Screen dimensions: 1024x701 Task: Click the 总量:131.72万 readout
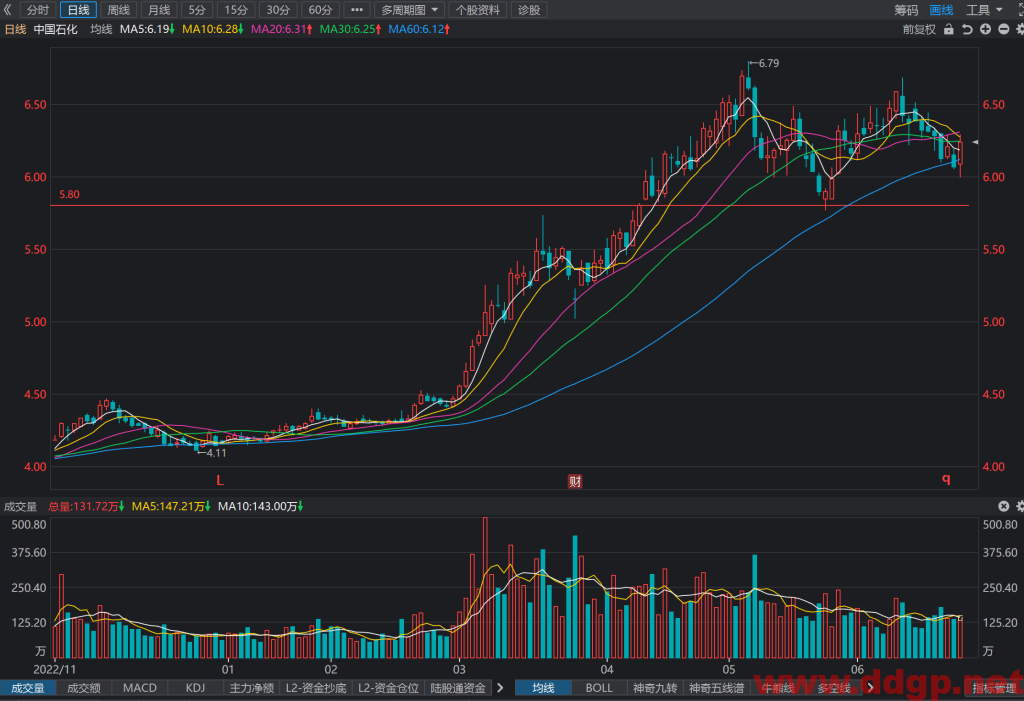pyautogui.click(x=86, y=506)
